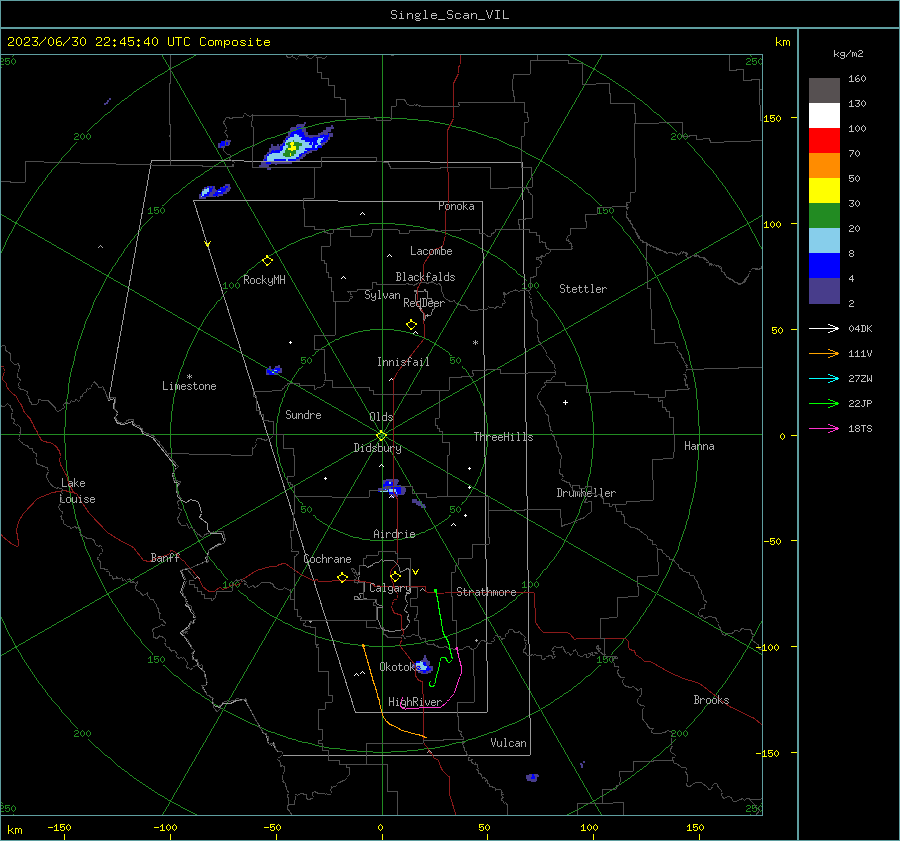The width and height of the screenshot is (900, 841).
Task: Select the white 100-130 color swatch
Action: click(x=824, y=116)
